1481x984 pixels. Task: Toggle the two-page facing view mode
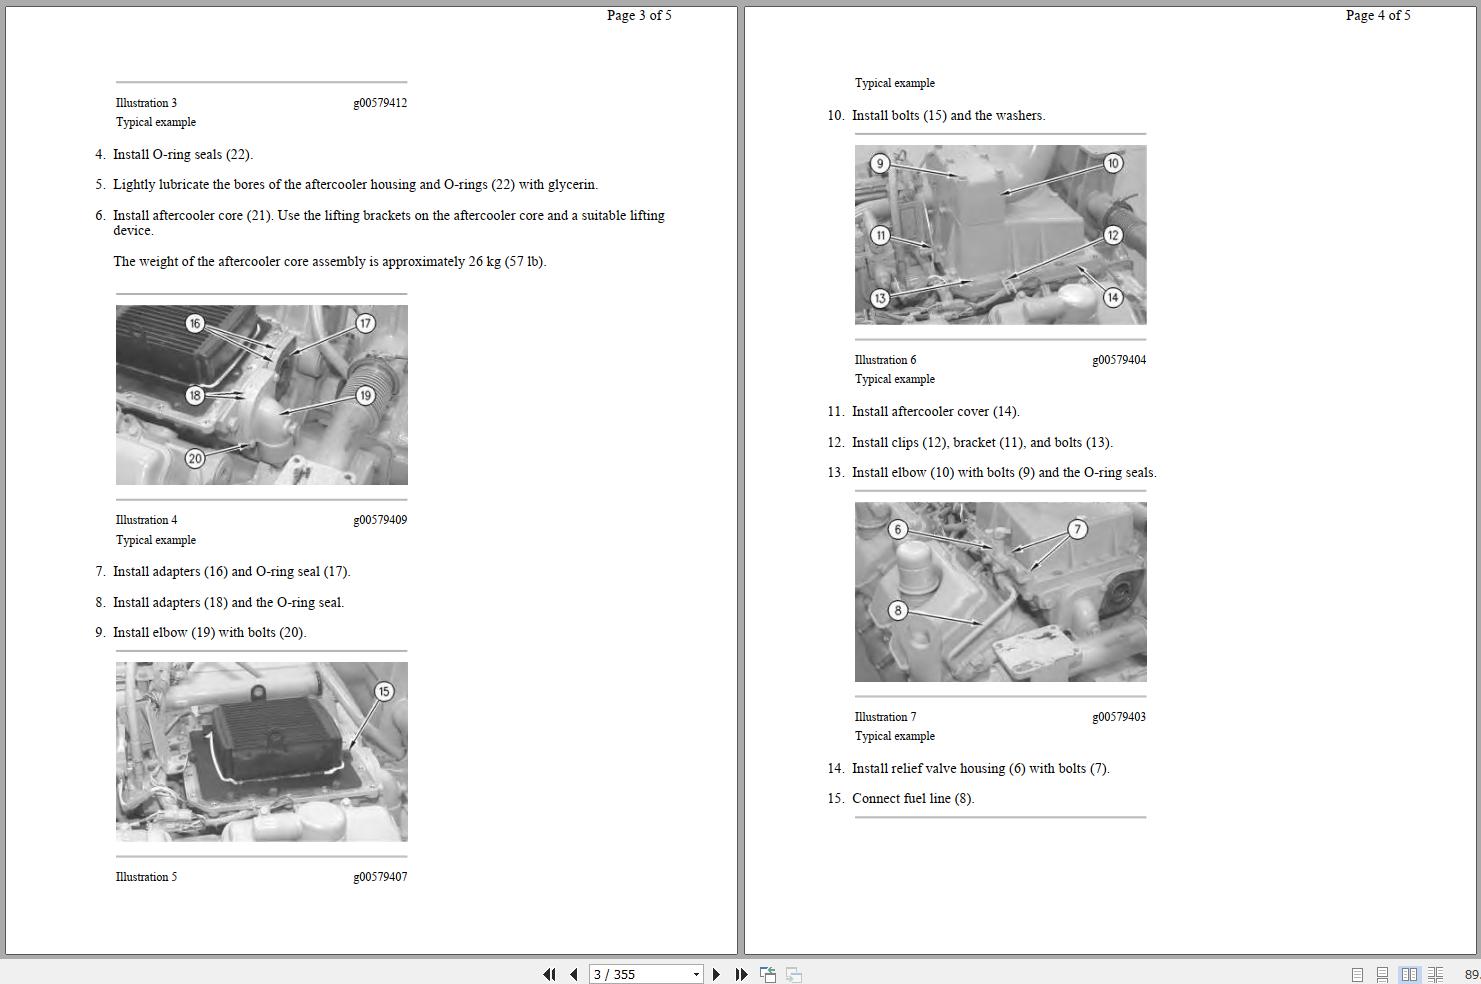point(1411,974)
